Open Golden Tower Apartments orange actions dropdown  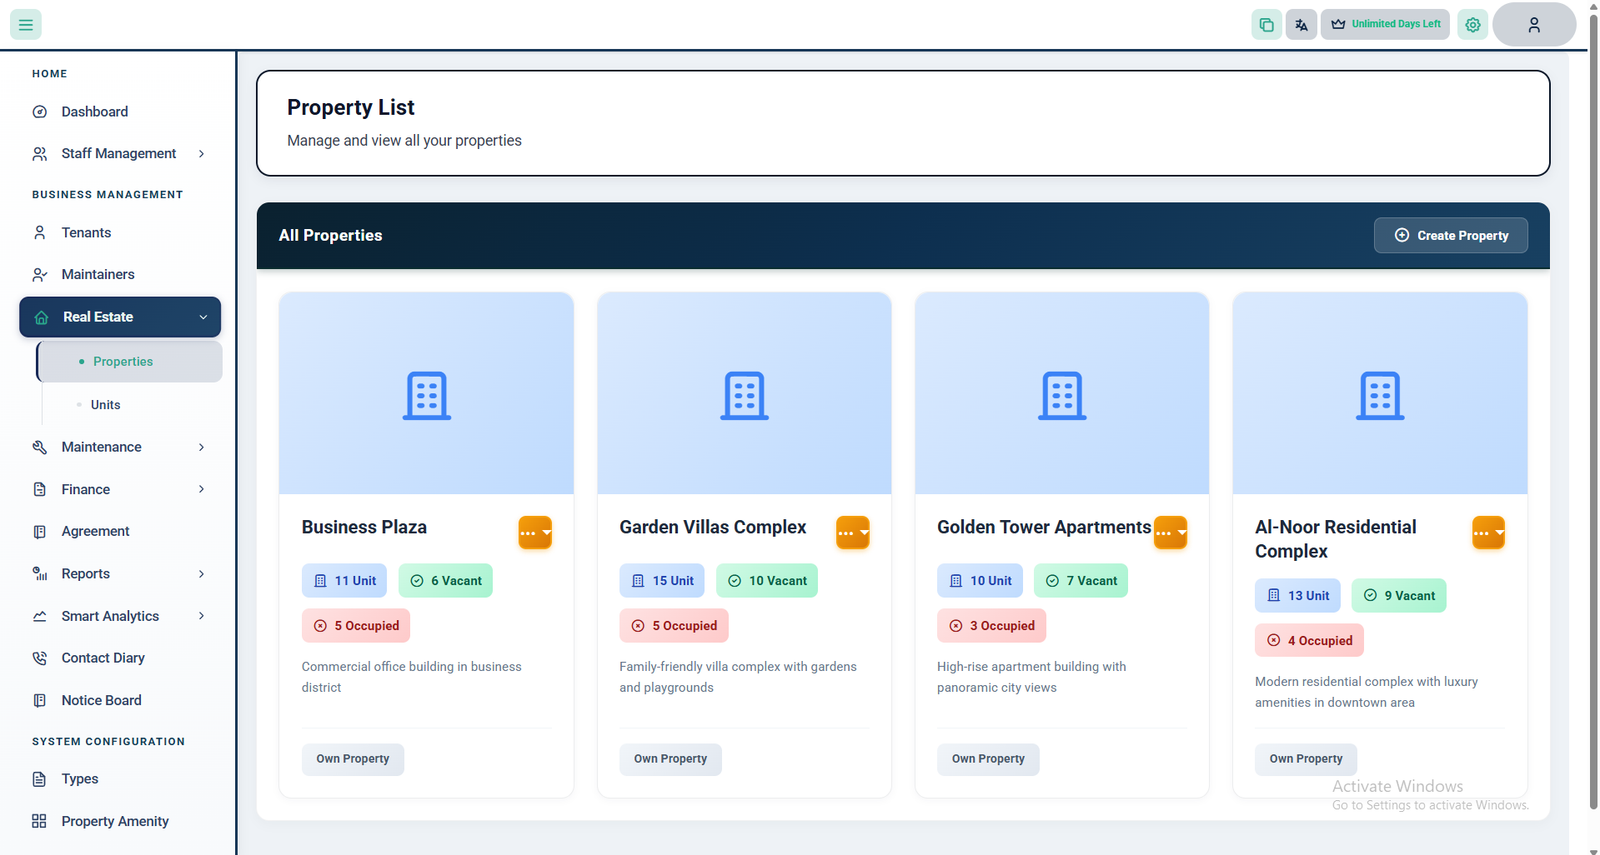tap(1171, 532)
